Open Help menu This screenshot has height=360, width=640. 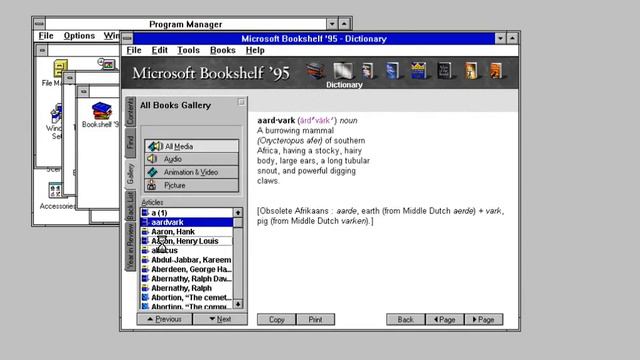(x=255, y=50)
